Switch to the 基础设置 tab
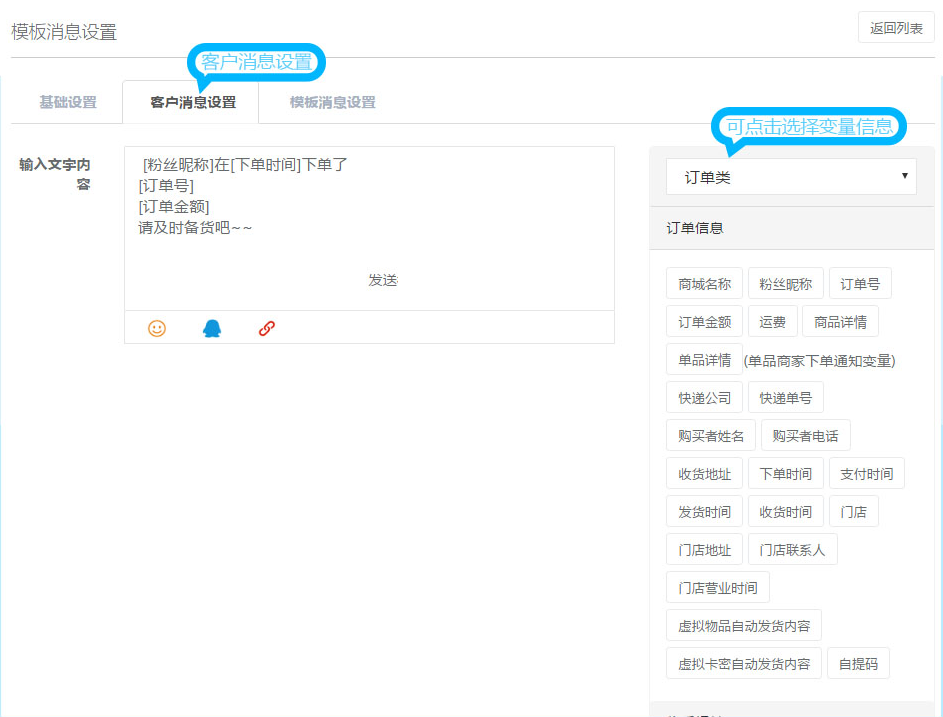This screenshot has height=717, width=943. click(68, 102)
